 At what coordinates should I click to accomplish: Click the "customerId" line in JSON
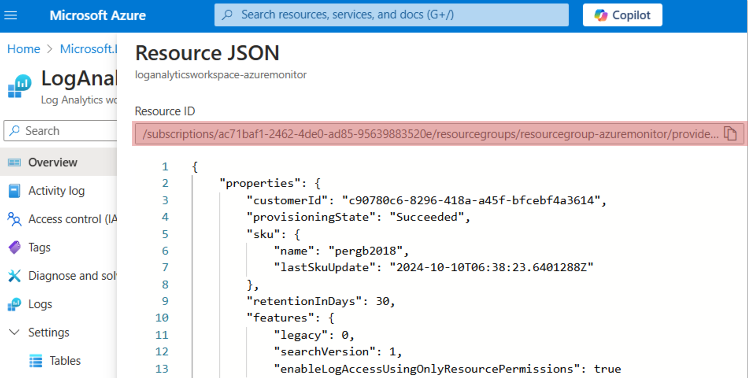(426, 200)
